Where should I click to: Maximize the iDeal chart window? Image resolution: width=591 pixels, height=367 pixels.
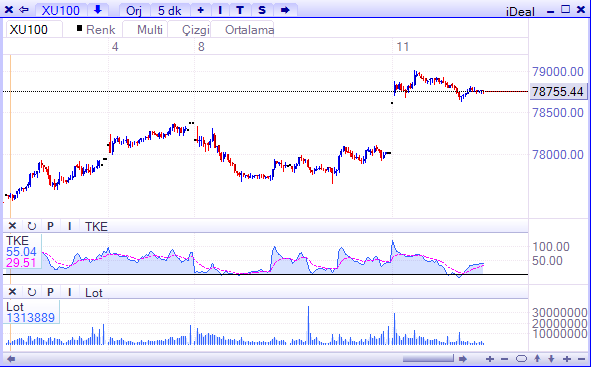[565, 9]
